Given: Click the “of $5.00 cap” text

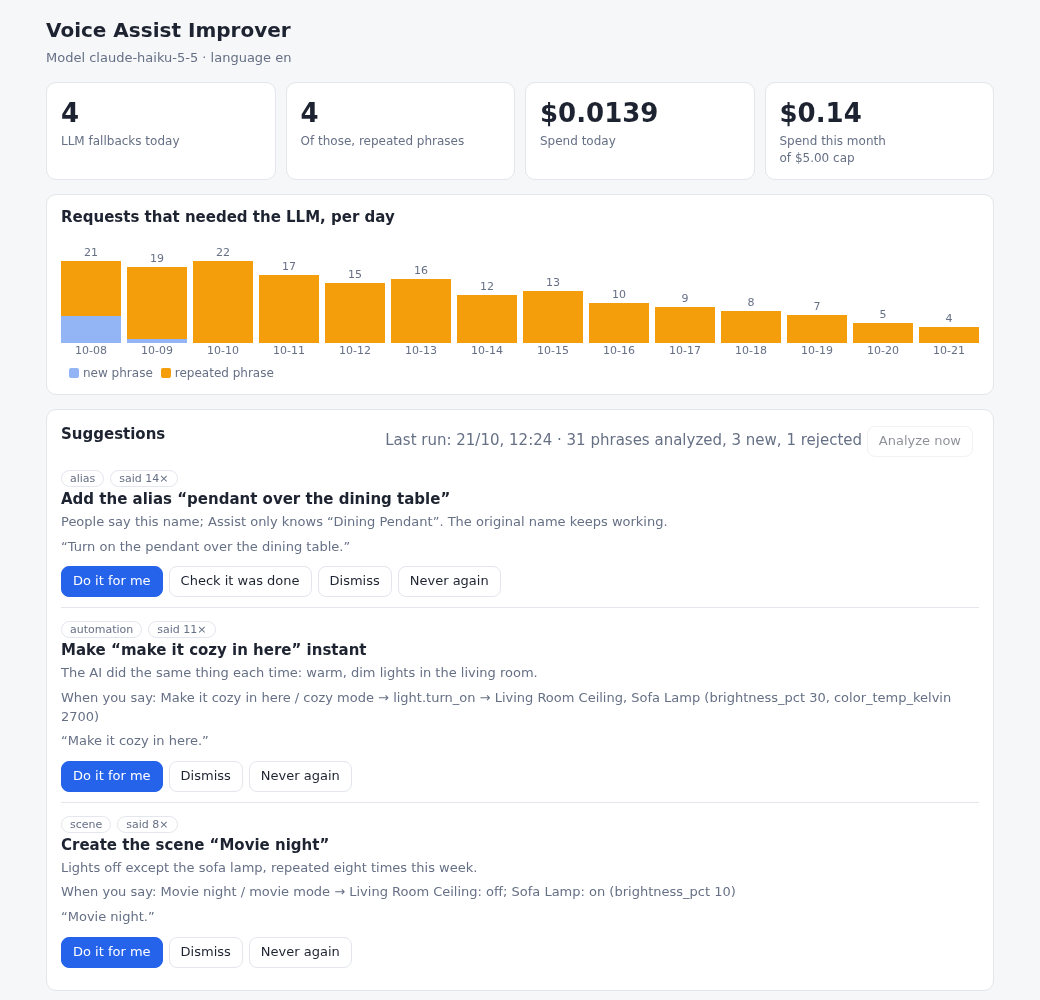Looking at the screenshot, I should point(816,158).
